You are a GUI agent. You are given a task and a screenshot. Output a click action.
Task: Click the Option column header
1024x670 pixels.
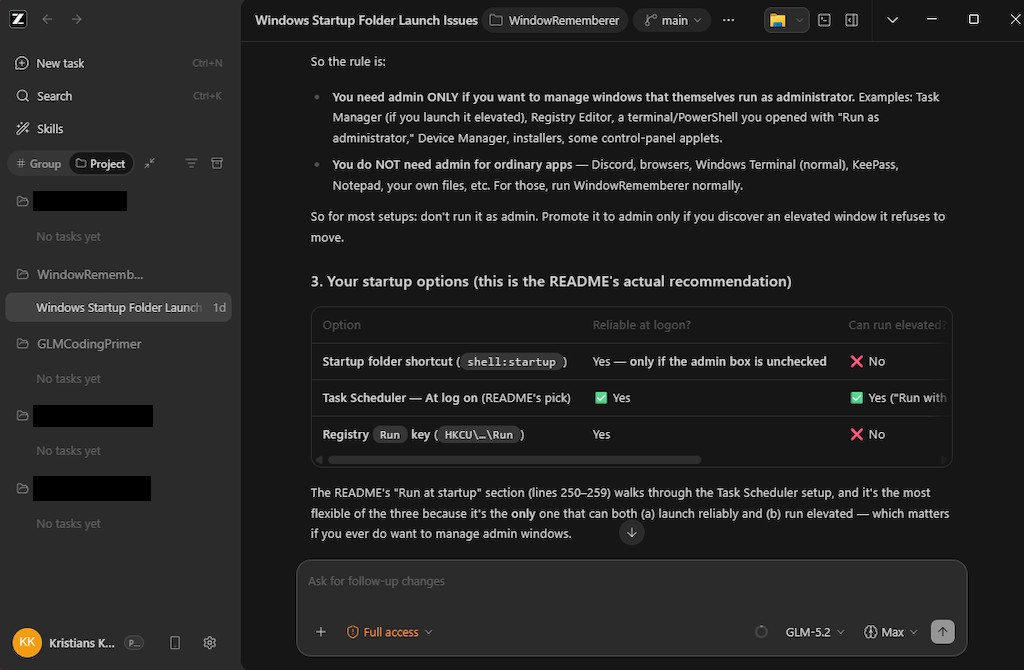pyautogui.click(x=342, y=325)
